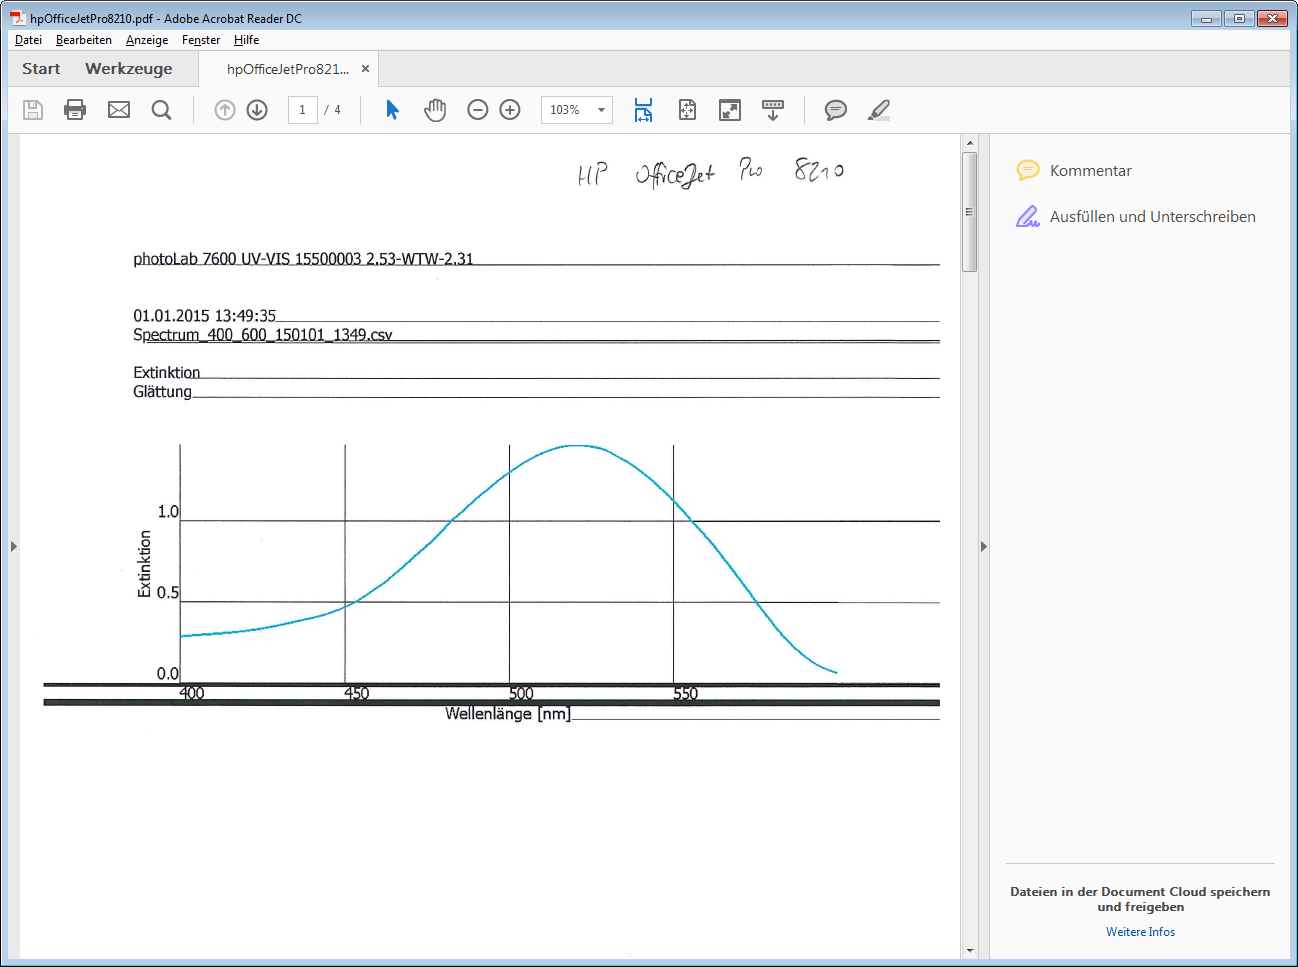The width and height of the screenshot is (1298, 967).
Task: Send file by email envelope icon
Action: coord(119,110)
